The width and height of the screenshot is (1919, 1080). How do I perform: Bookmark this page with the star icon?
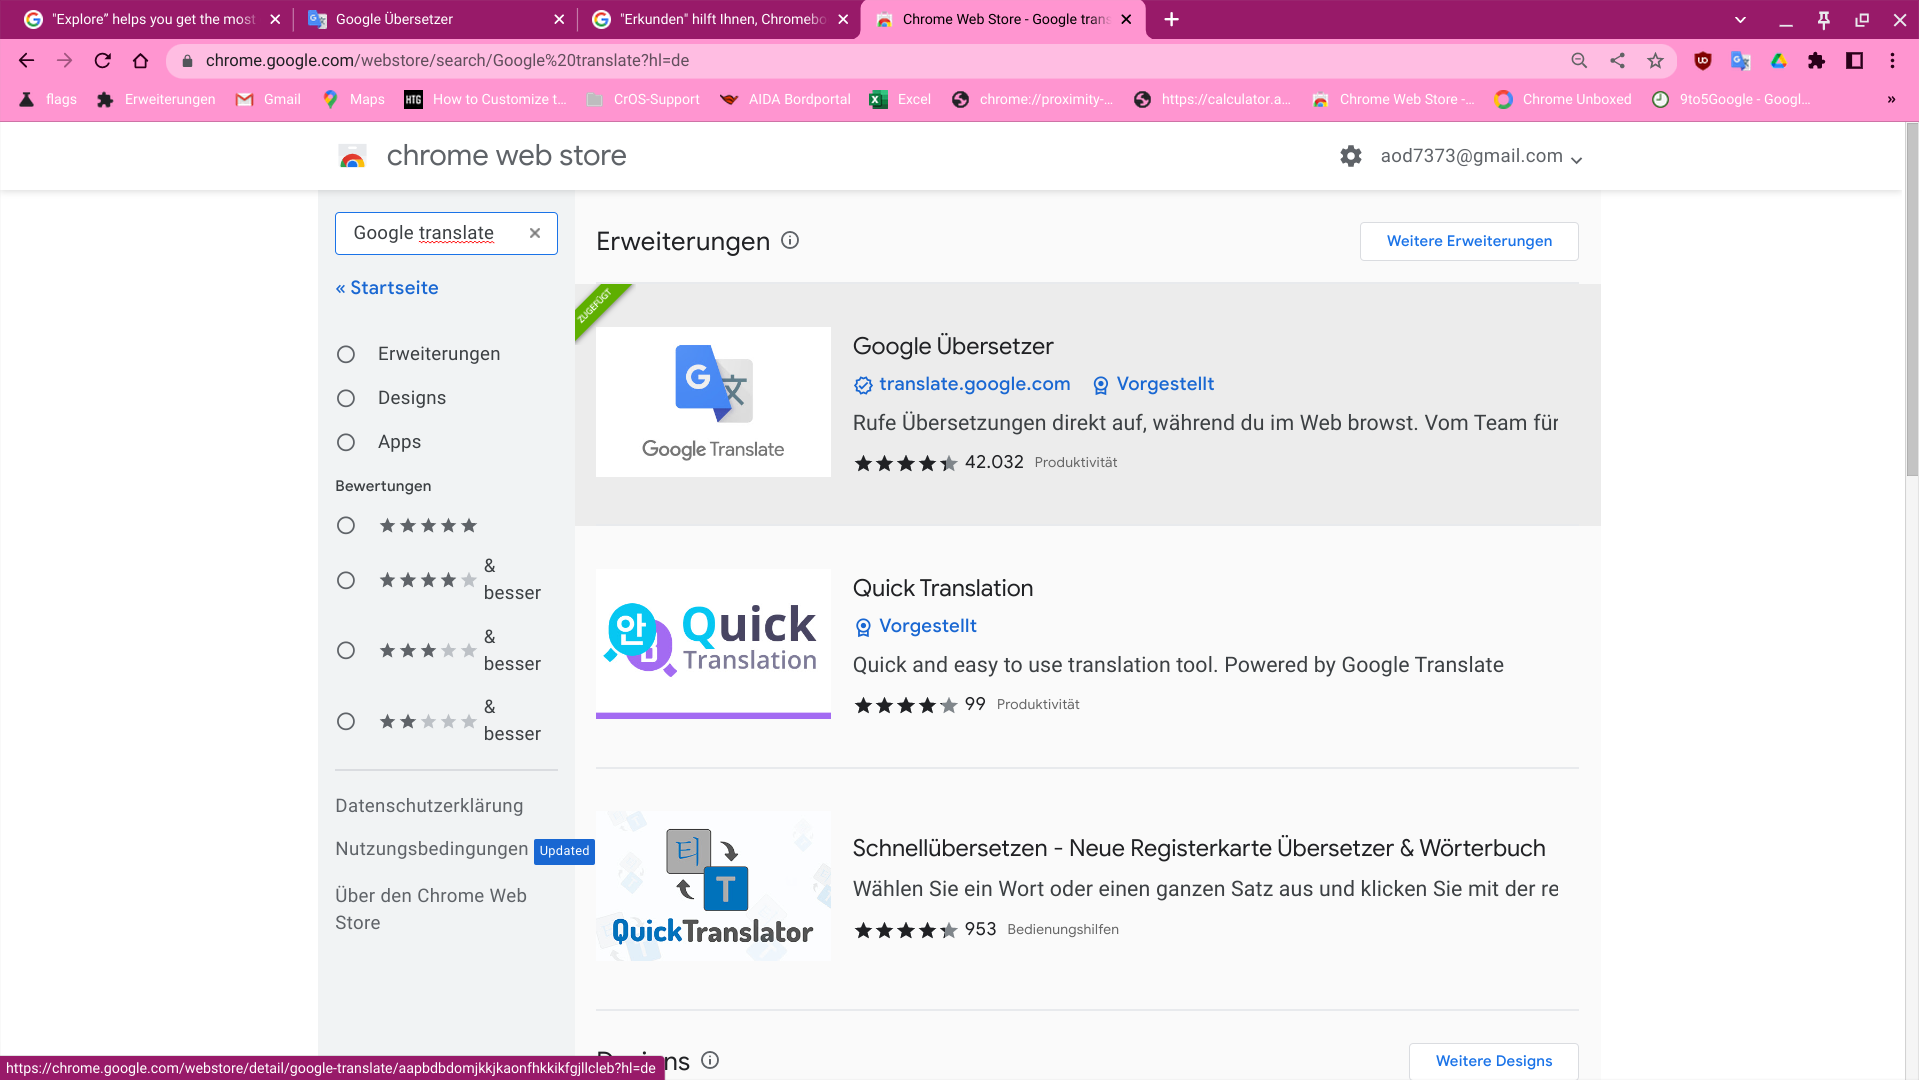1655,61
